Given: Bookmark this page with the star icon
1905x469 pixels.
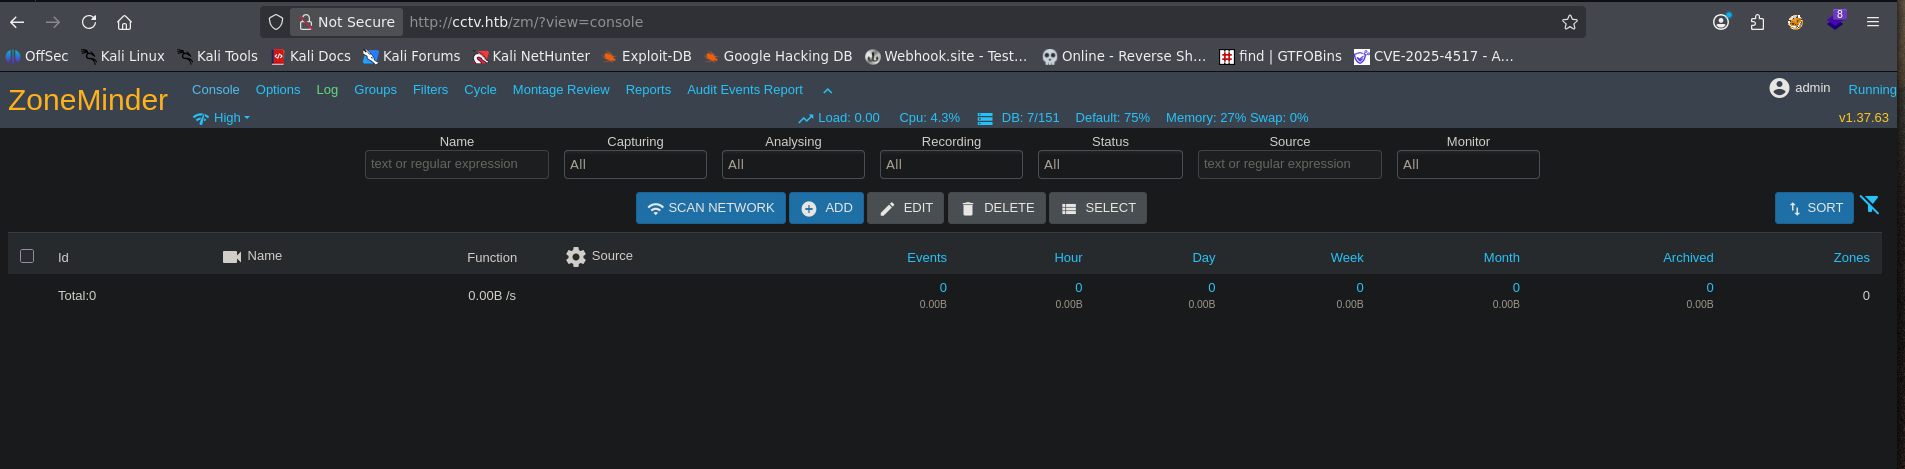Looking at the screenshot, I should pyautogui.click(x=1570, y=22).
